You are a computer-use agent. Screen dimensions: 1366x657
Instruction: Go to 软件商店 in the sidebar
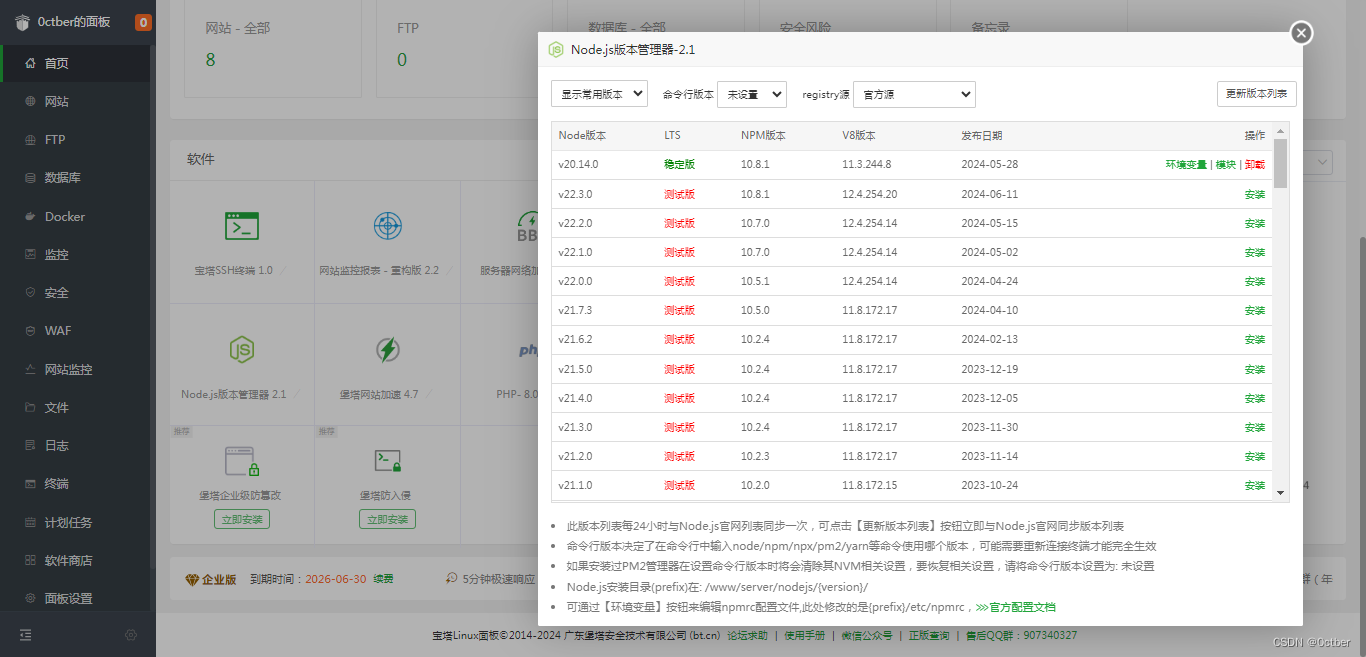coord(69,561)
